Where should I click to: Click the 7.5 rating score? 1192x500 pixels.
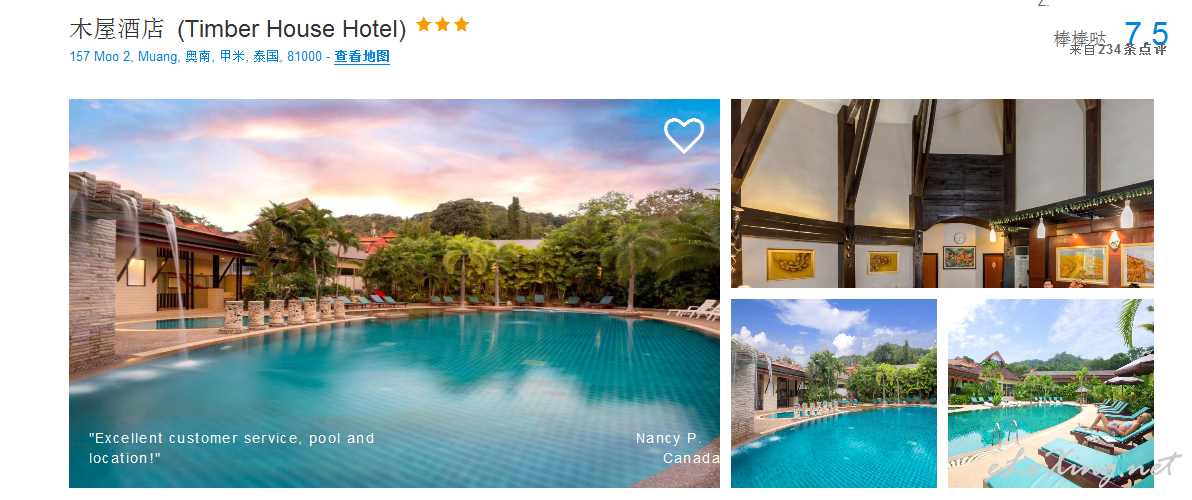(1146, 33)
